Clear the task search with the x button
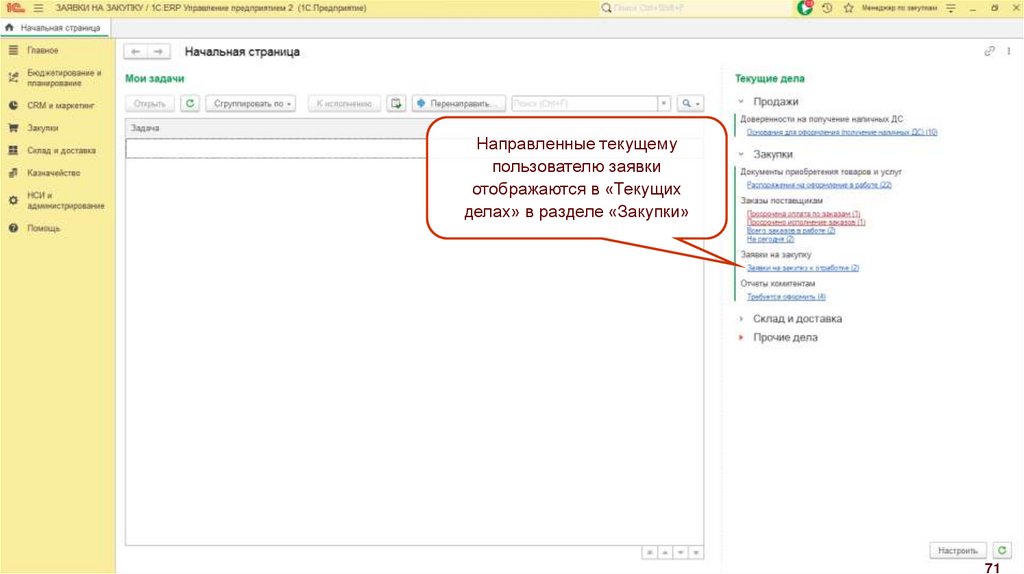The height and width of the screenshot is (574, 1024). [x=664, y=104]
